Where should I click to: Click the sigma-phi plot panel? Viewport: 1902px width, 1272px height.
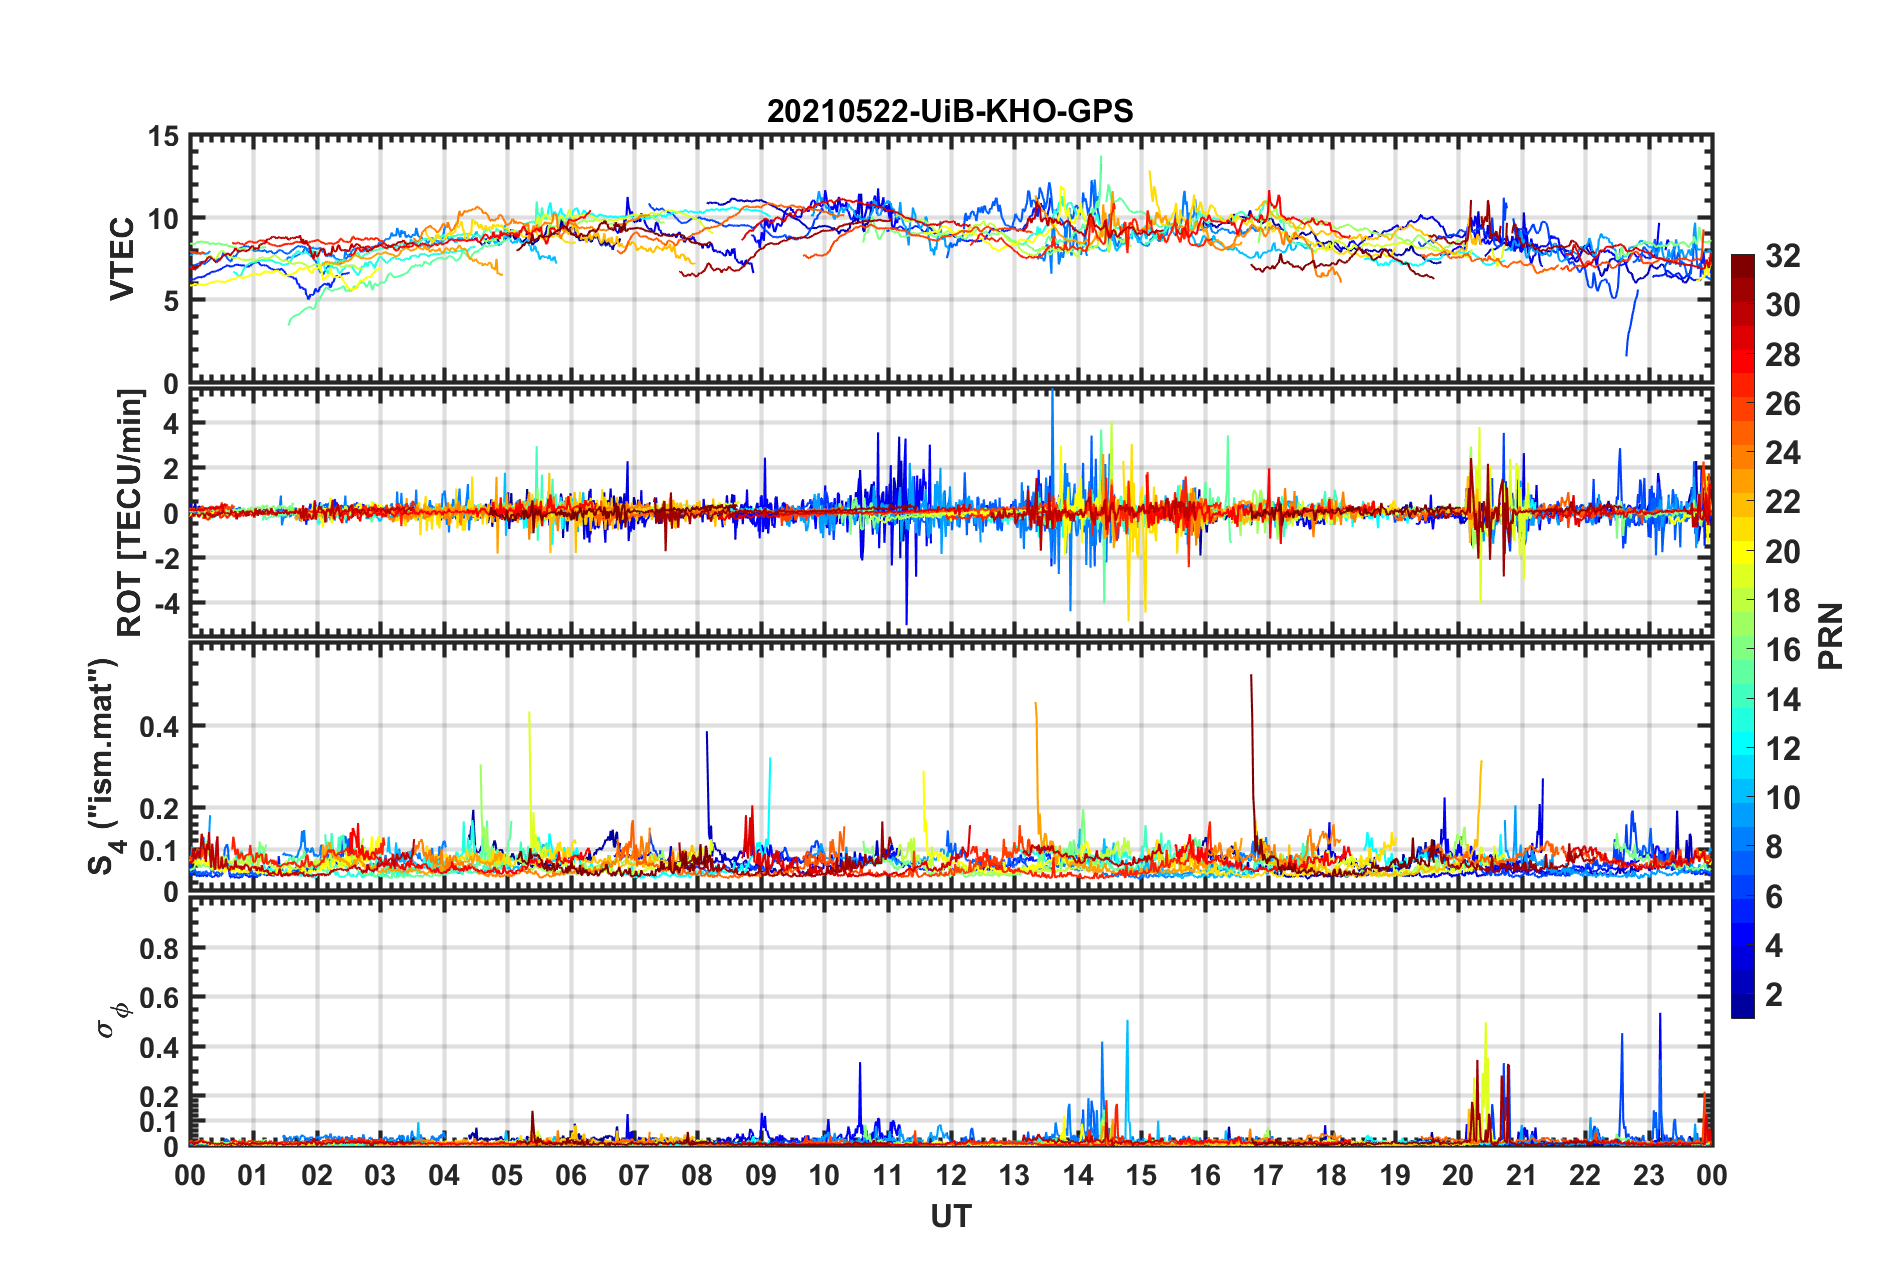tap(951, 1021)
